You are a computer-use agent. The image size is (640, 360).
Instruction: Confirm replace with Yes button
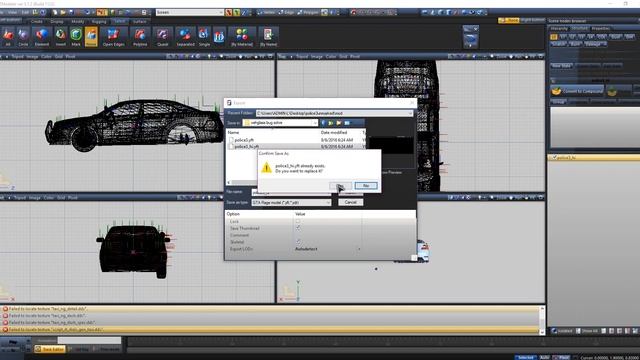point(340,186)
